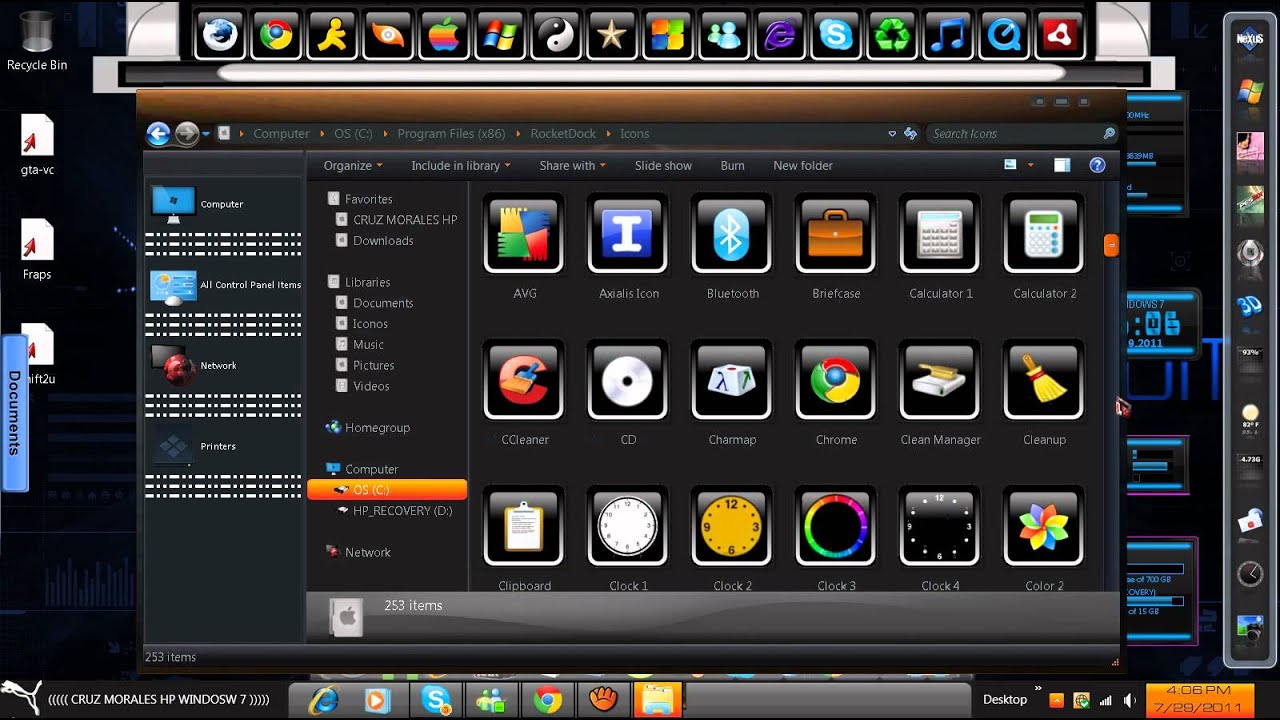This screenshot has width=1280, height=720.
Task: Open the gold star icon in dock
Action: click(x=611, y=36)
